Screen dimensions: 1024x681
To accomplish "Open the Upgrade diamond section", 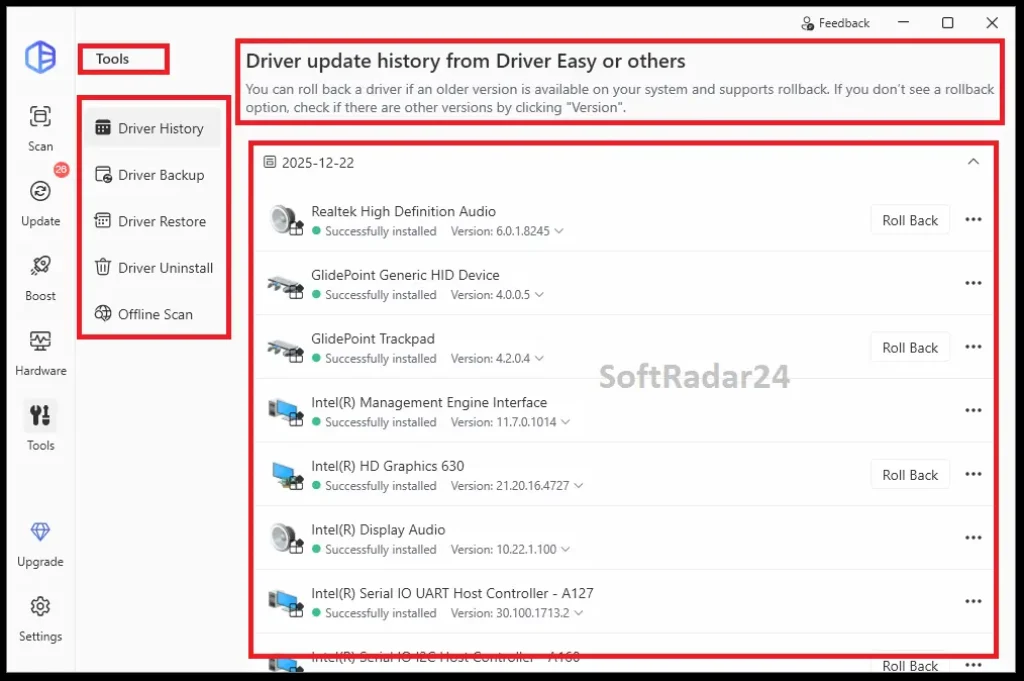I will click(40, 545).
